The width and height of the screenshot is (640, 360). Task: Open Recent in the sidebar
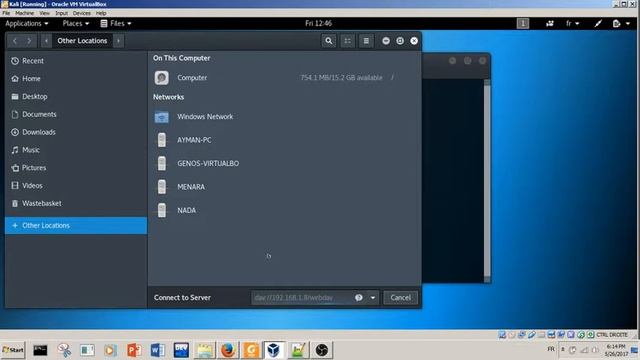[x=76, y=61]
